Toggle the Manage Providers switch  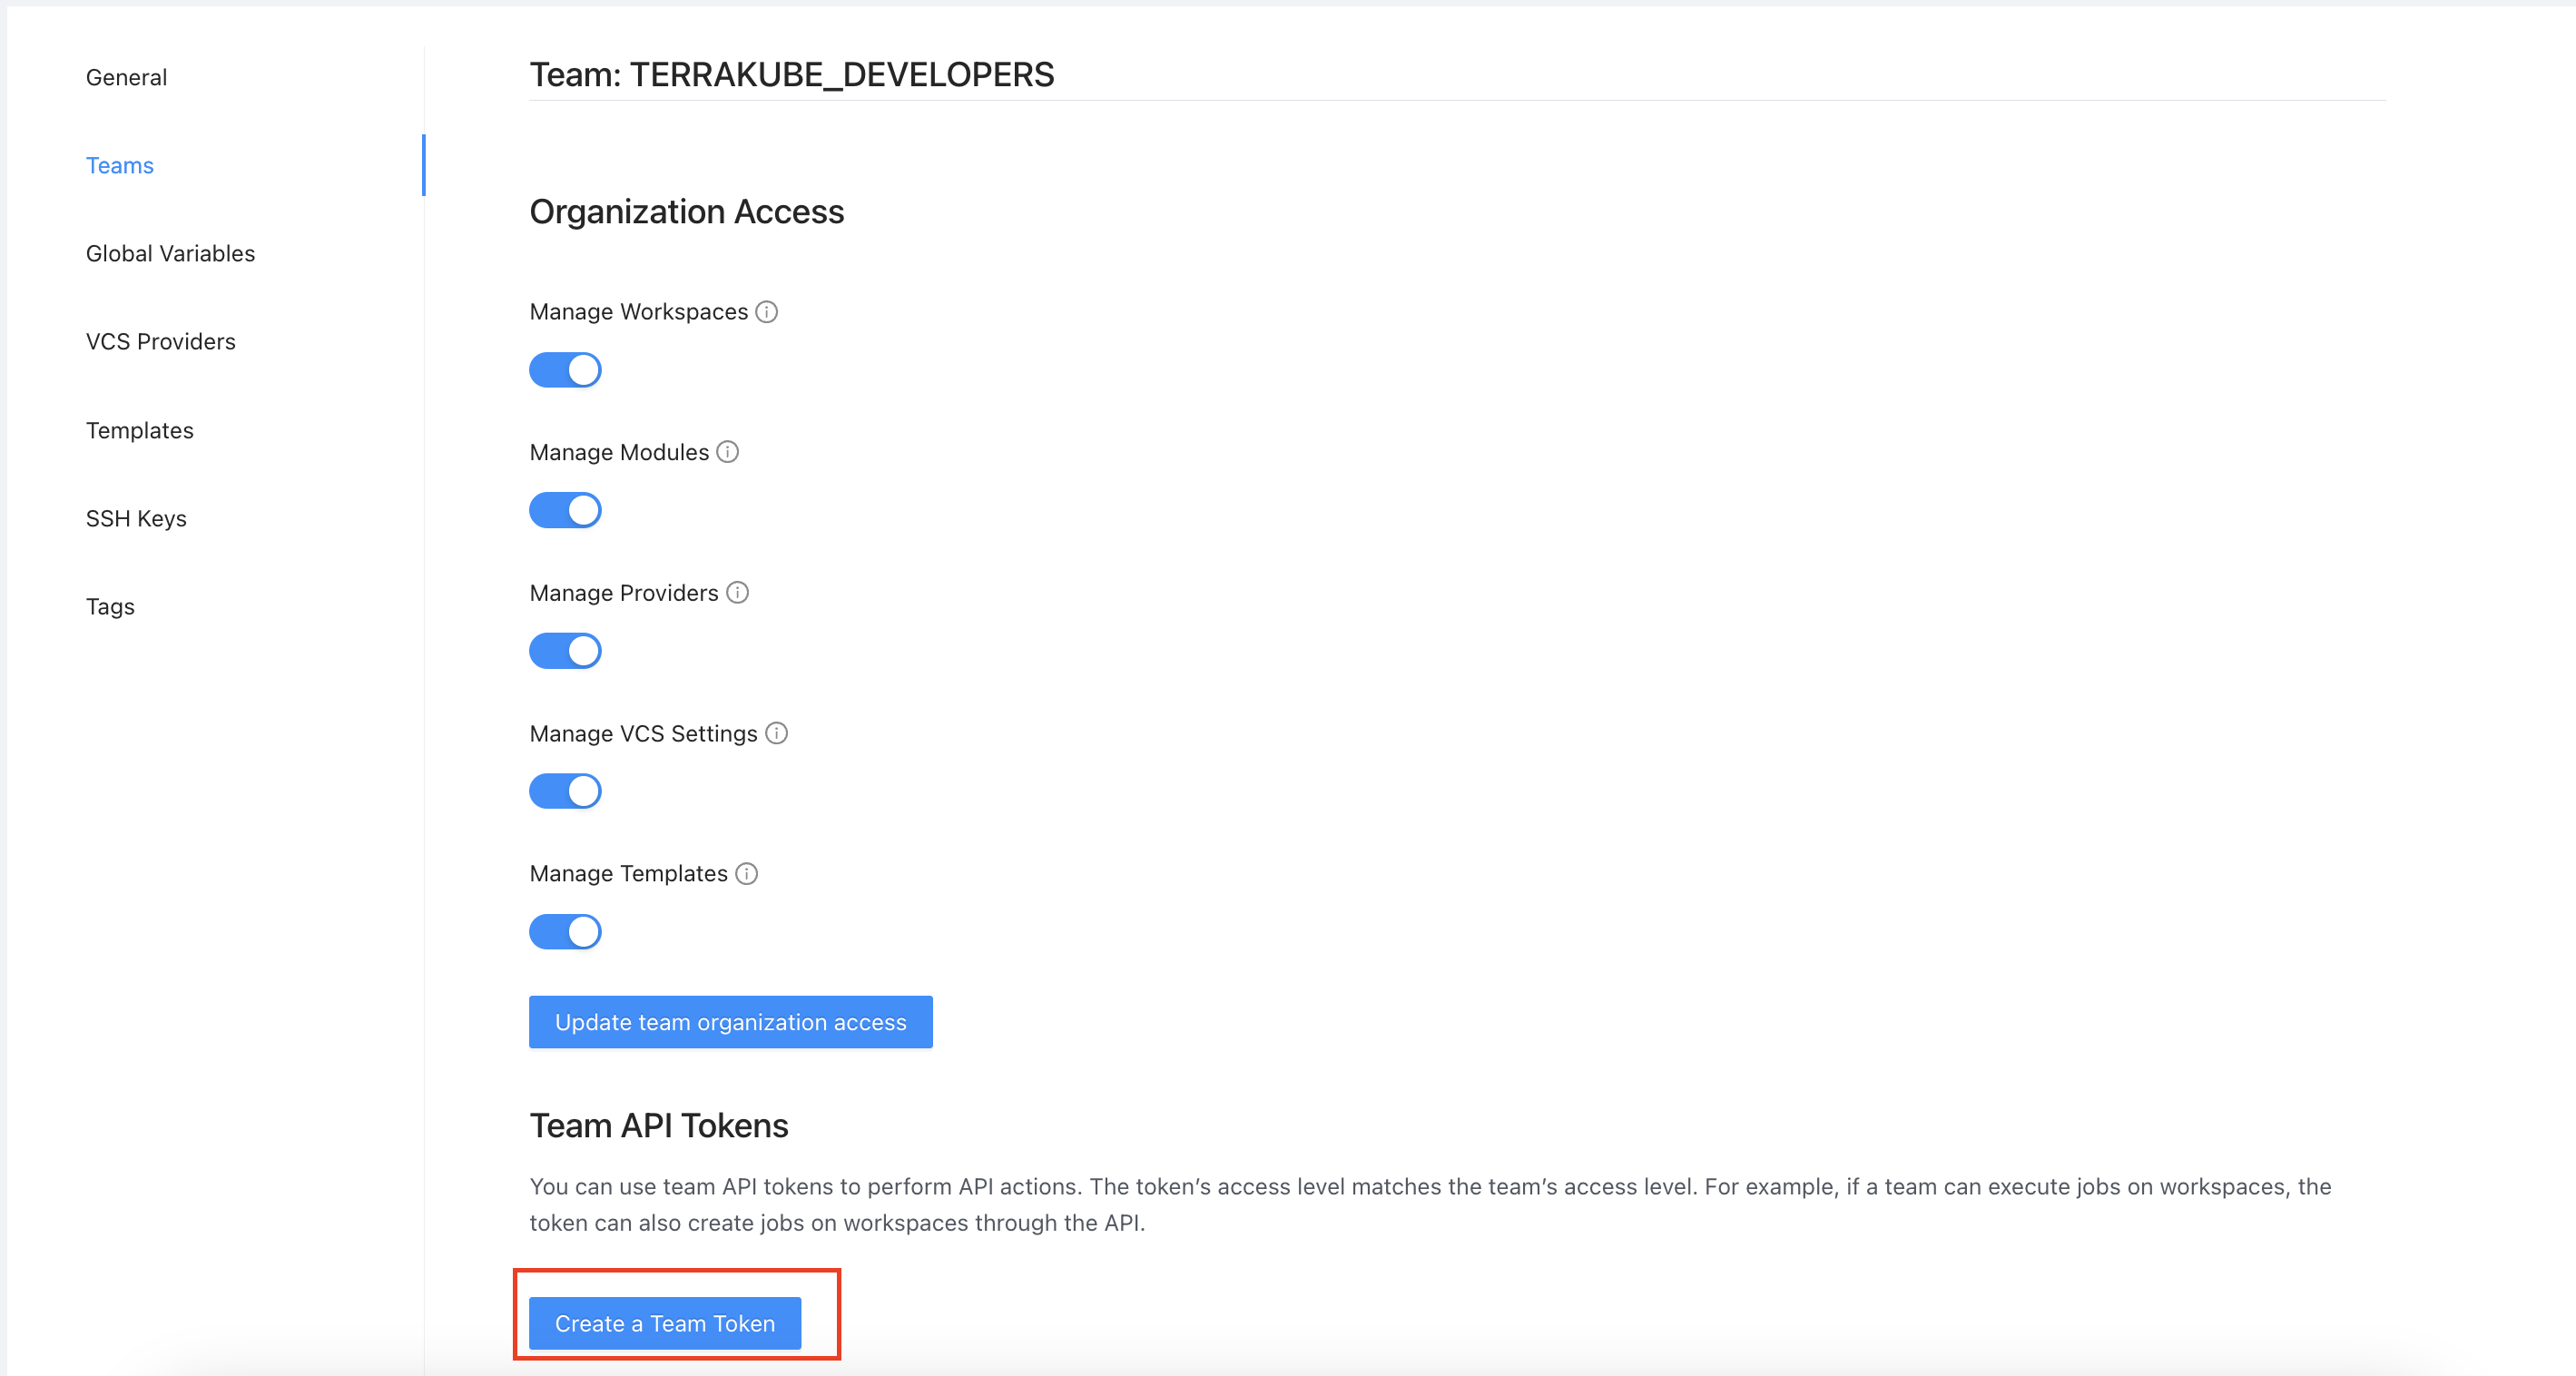[x=565, y=651]
